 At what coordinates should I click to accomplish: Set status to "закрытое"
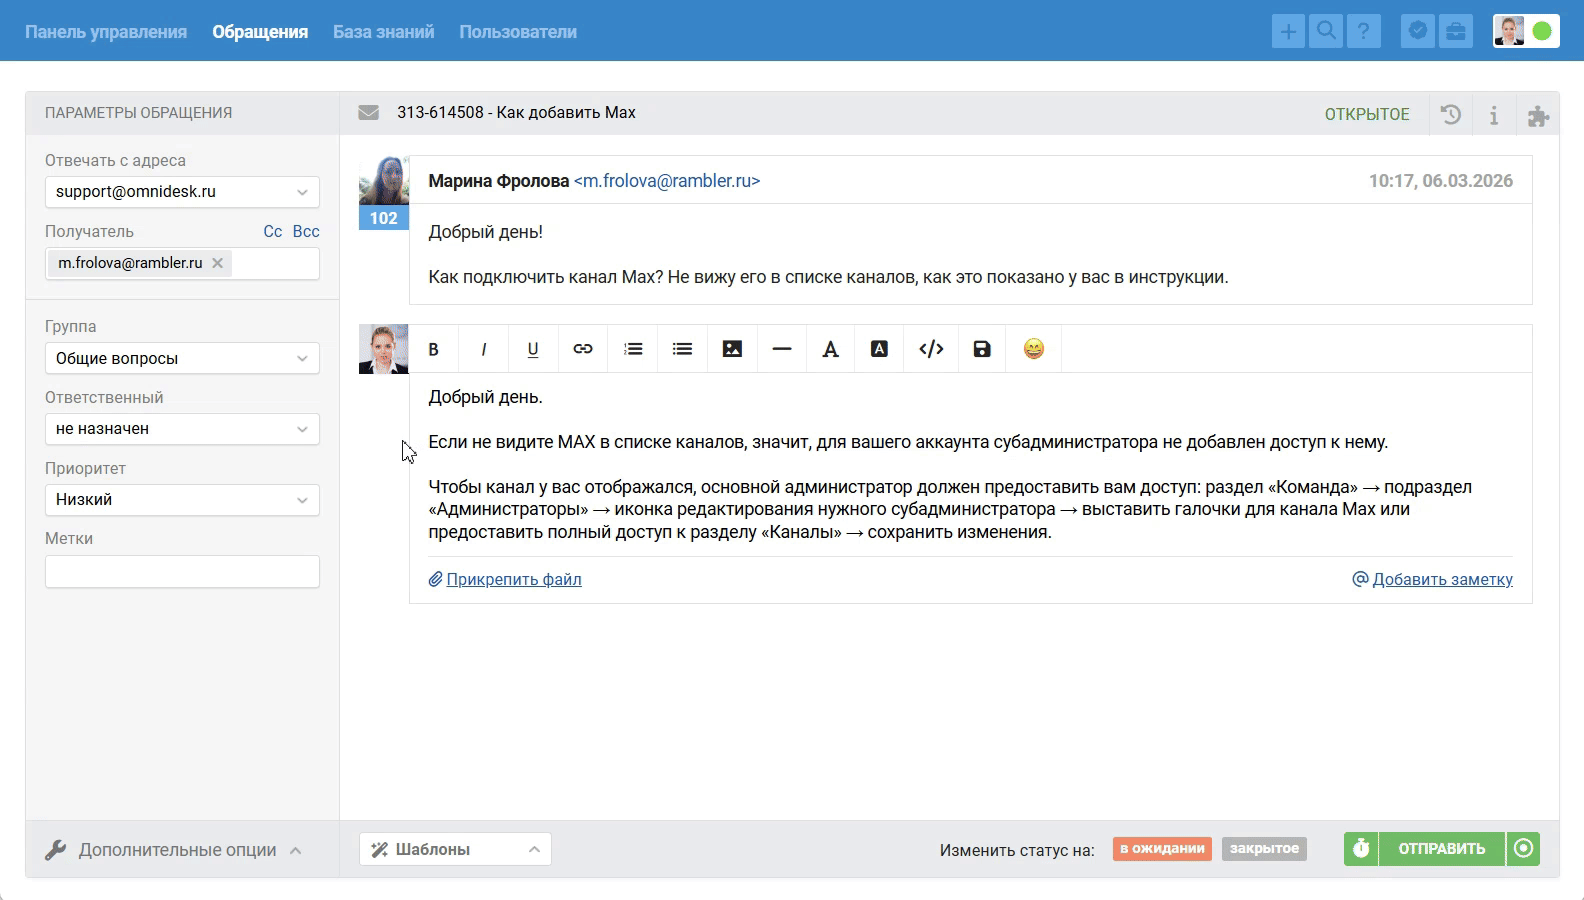coord(1264,849)
